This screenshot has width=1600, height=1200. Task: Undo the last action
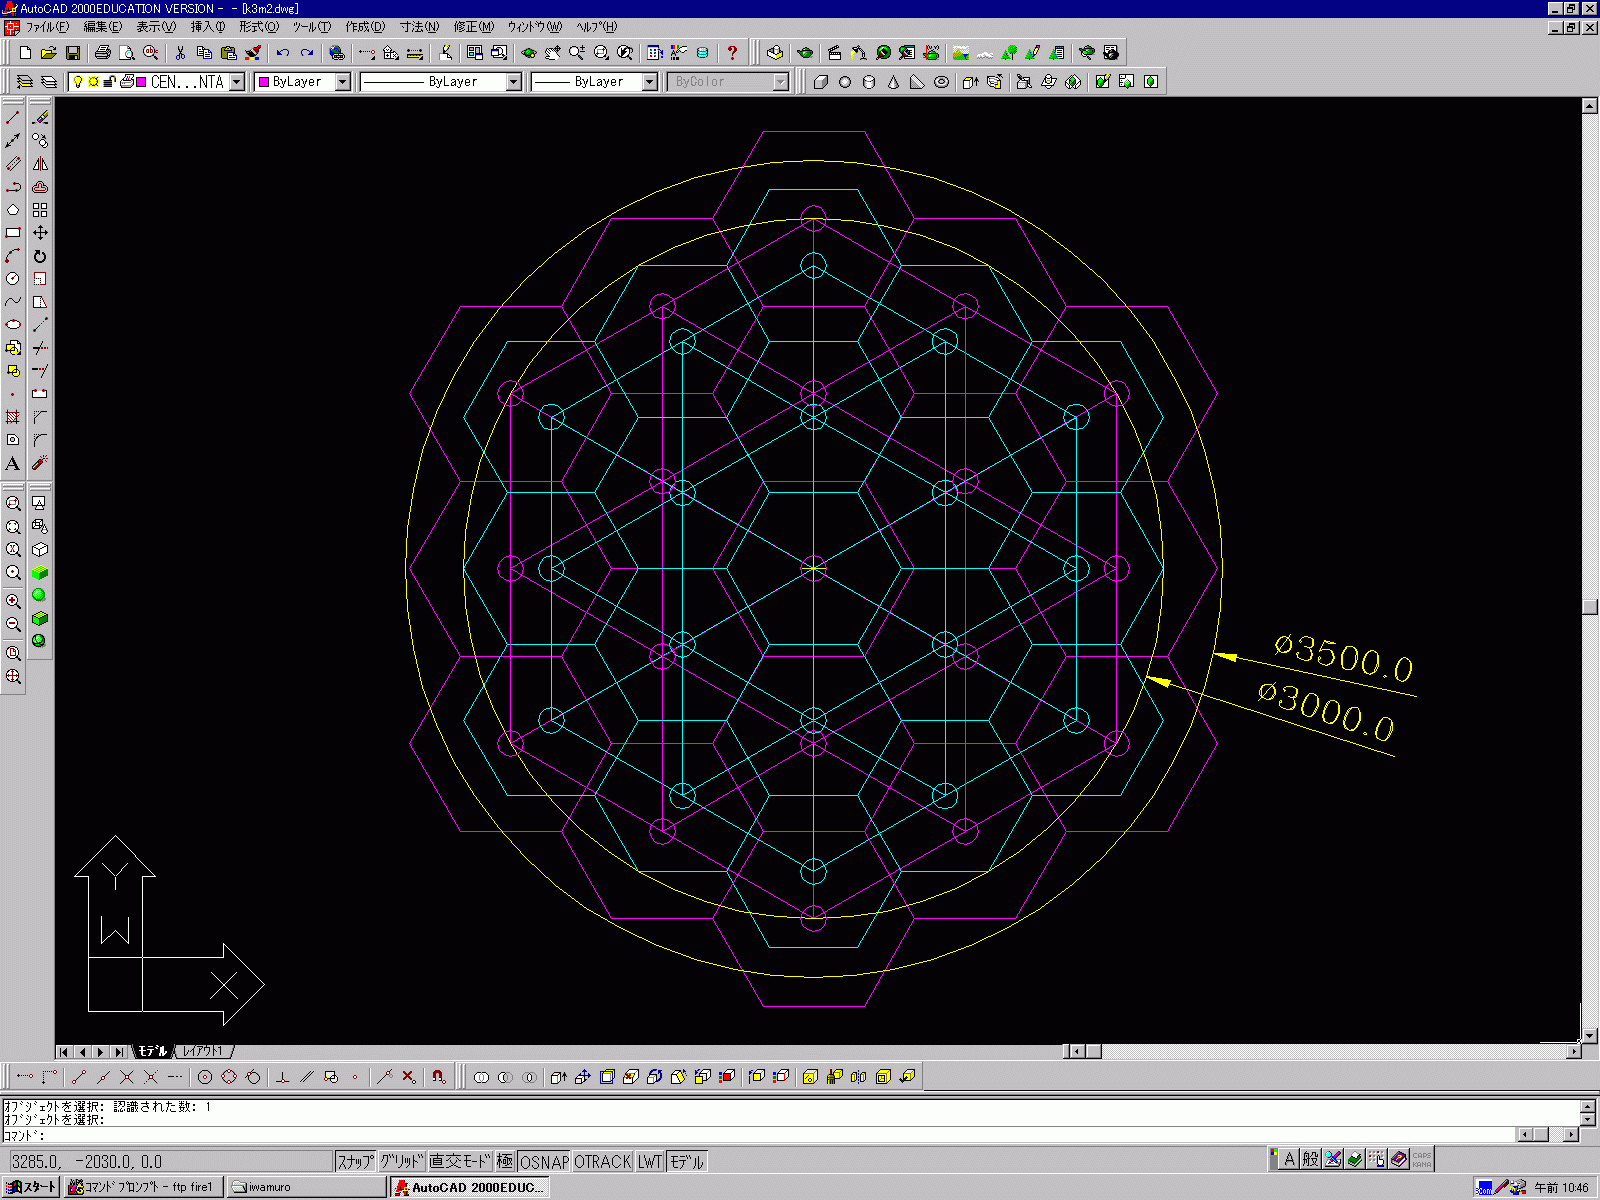[x=283, y=53]
